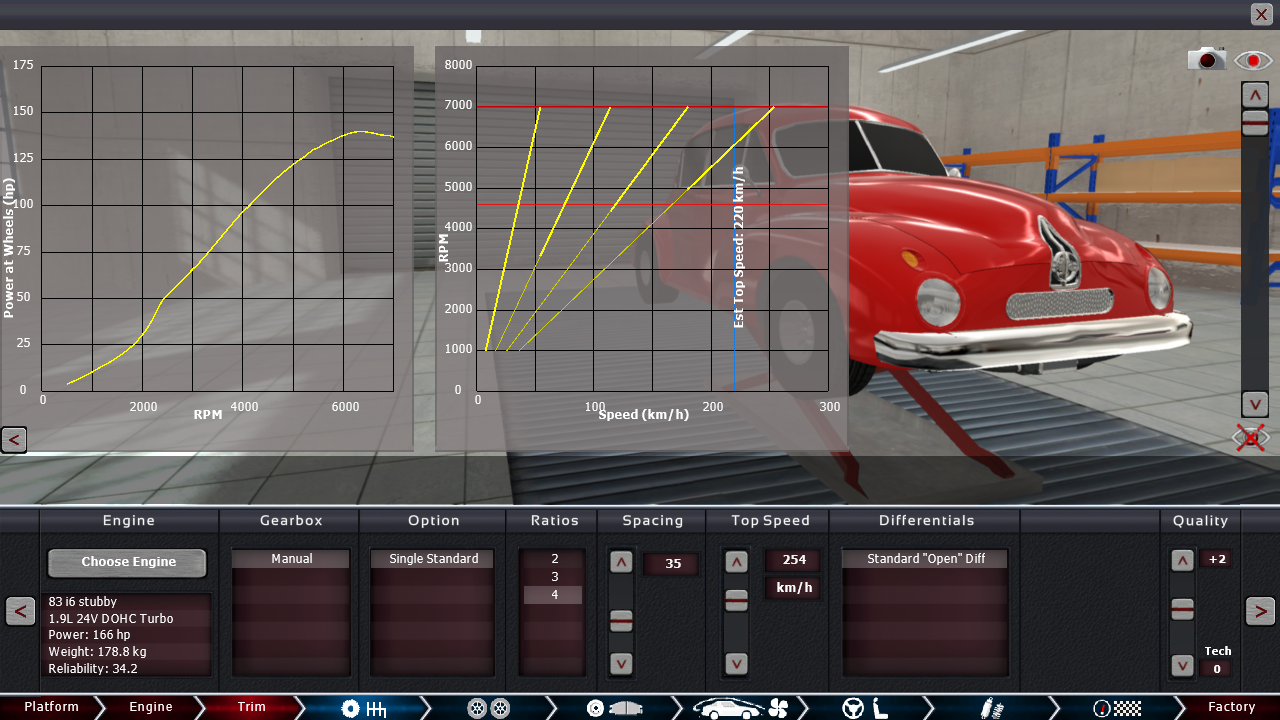Open the testing gauge and checkered flag tab

pyautogui.click(x=1116, y=708)
